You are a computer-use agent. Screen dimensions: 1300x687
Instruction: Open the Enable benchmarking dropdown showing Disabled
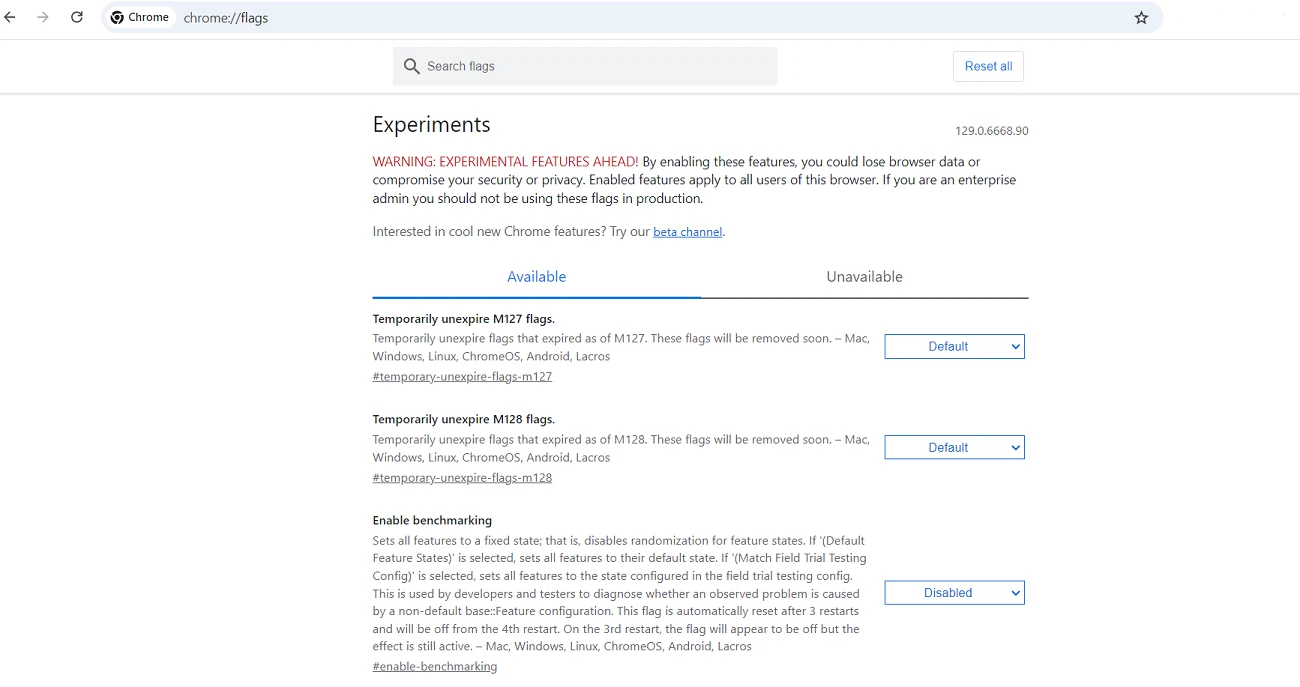click(x=953, y=592)
